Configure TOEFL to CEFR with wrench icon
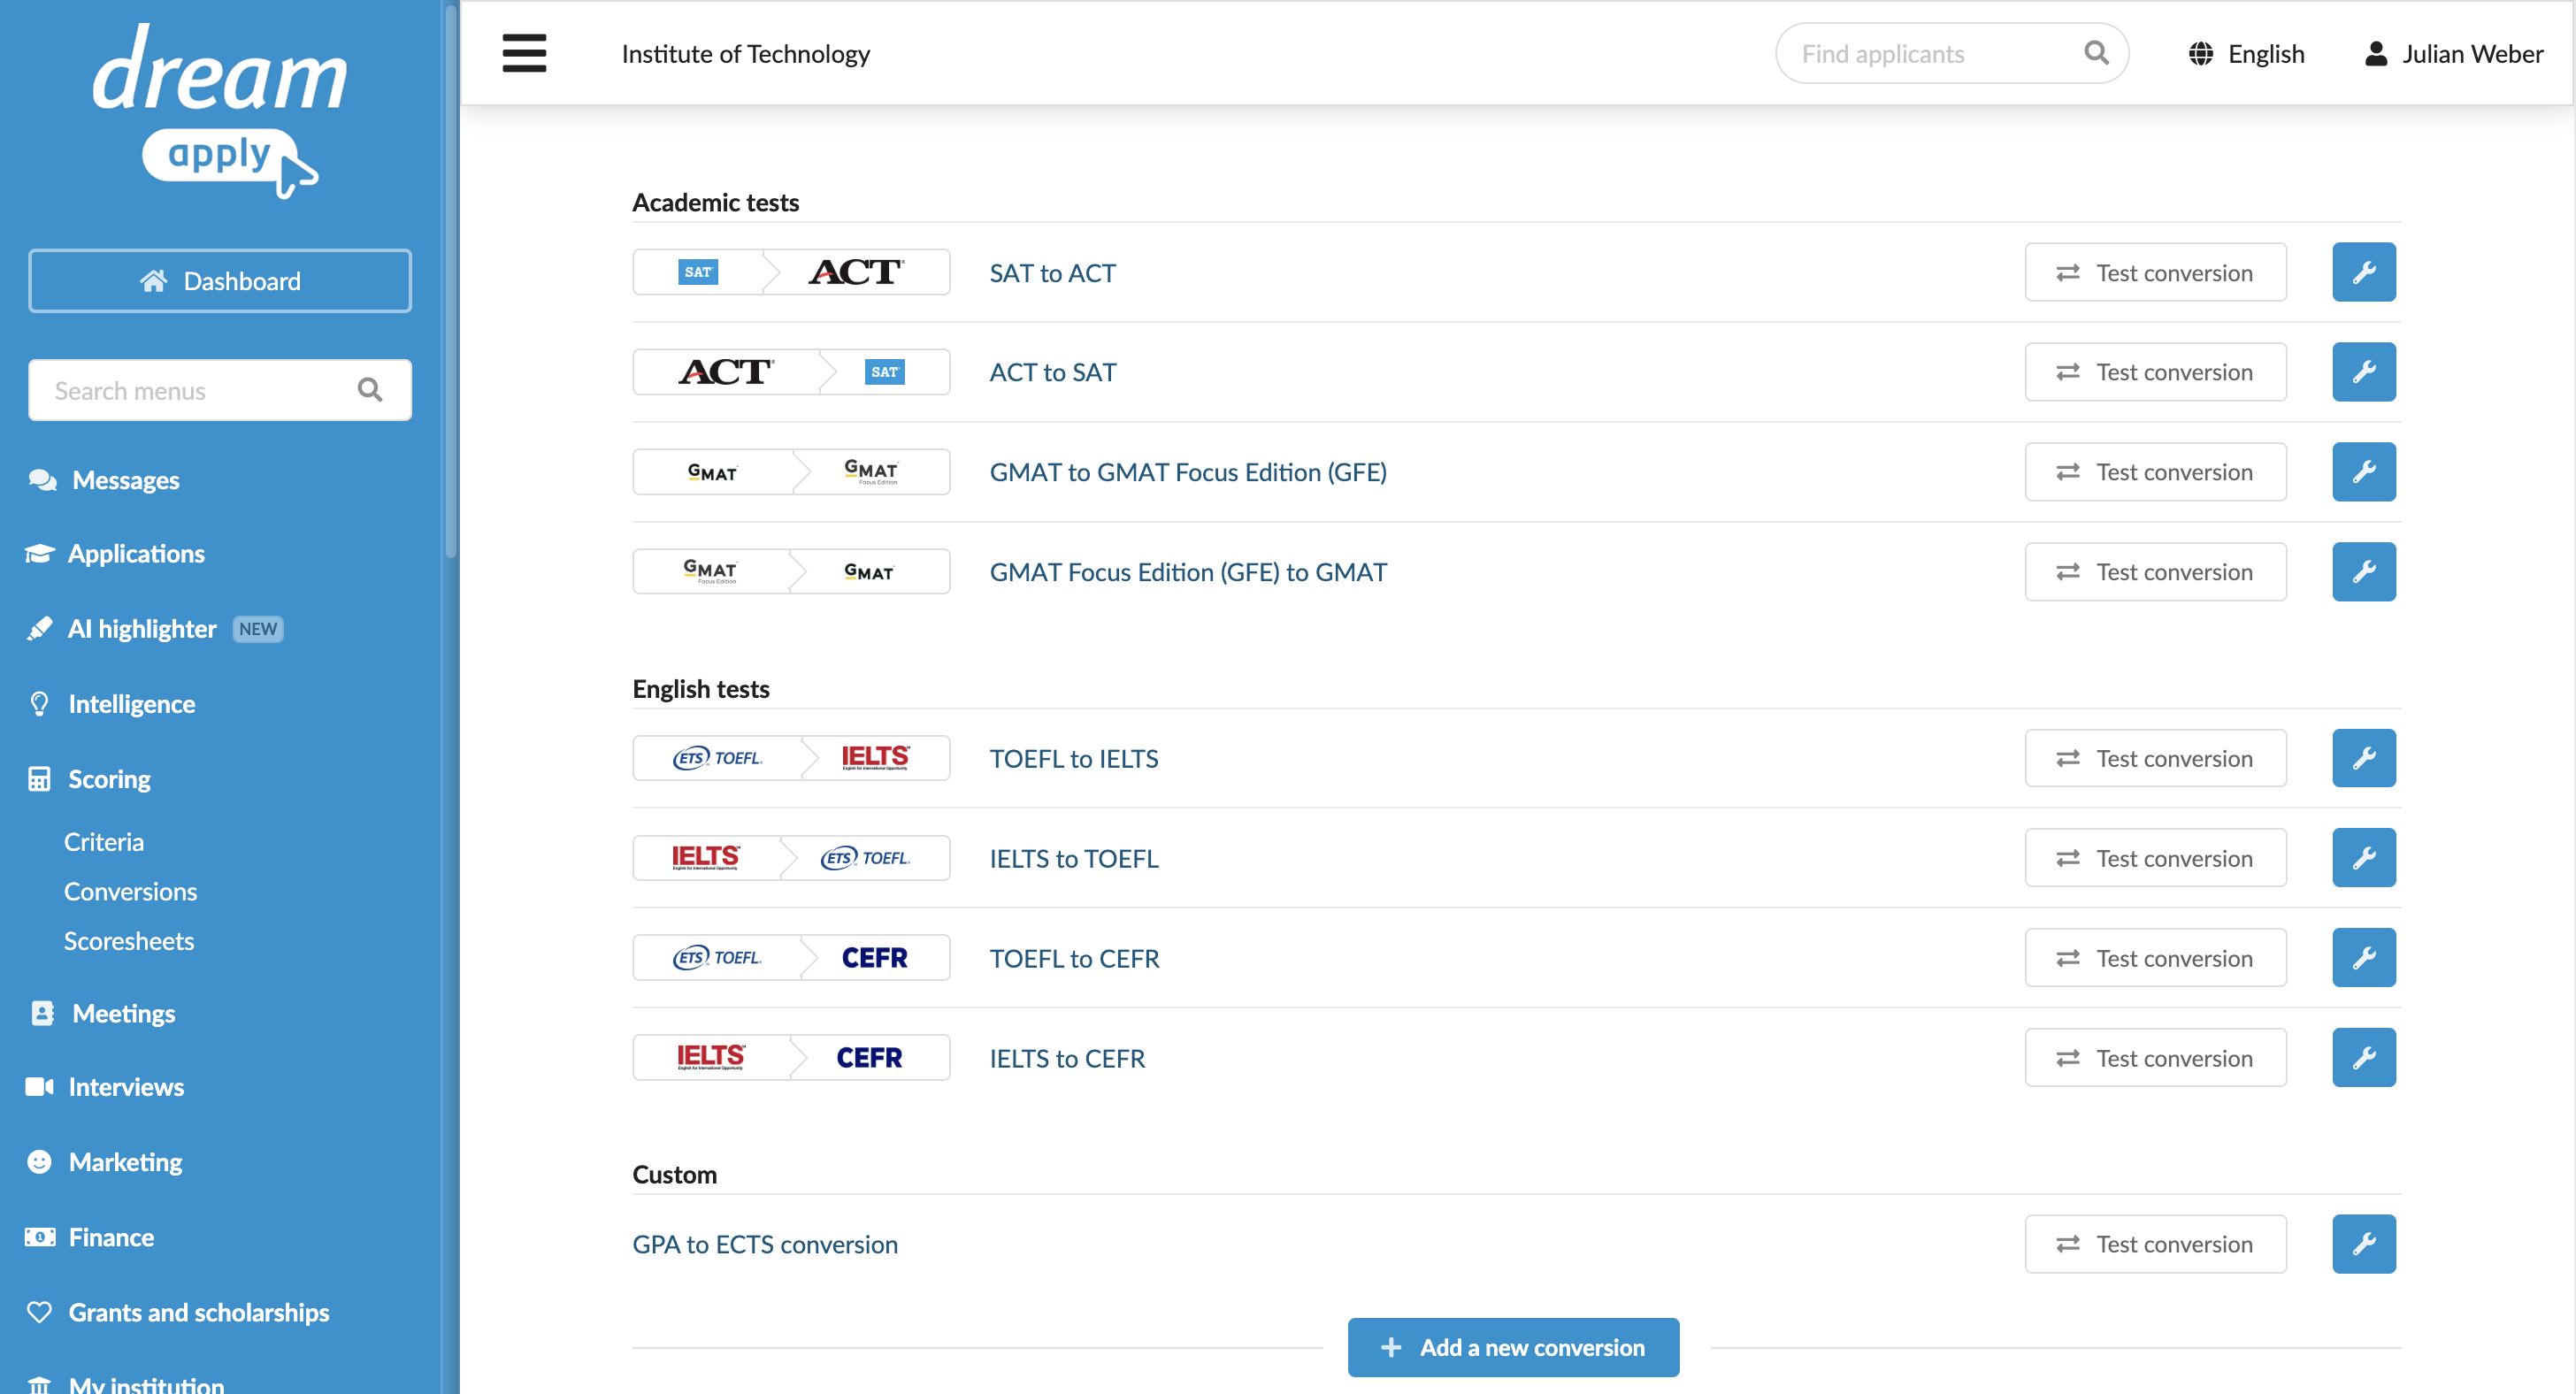 point(2364,958)
